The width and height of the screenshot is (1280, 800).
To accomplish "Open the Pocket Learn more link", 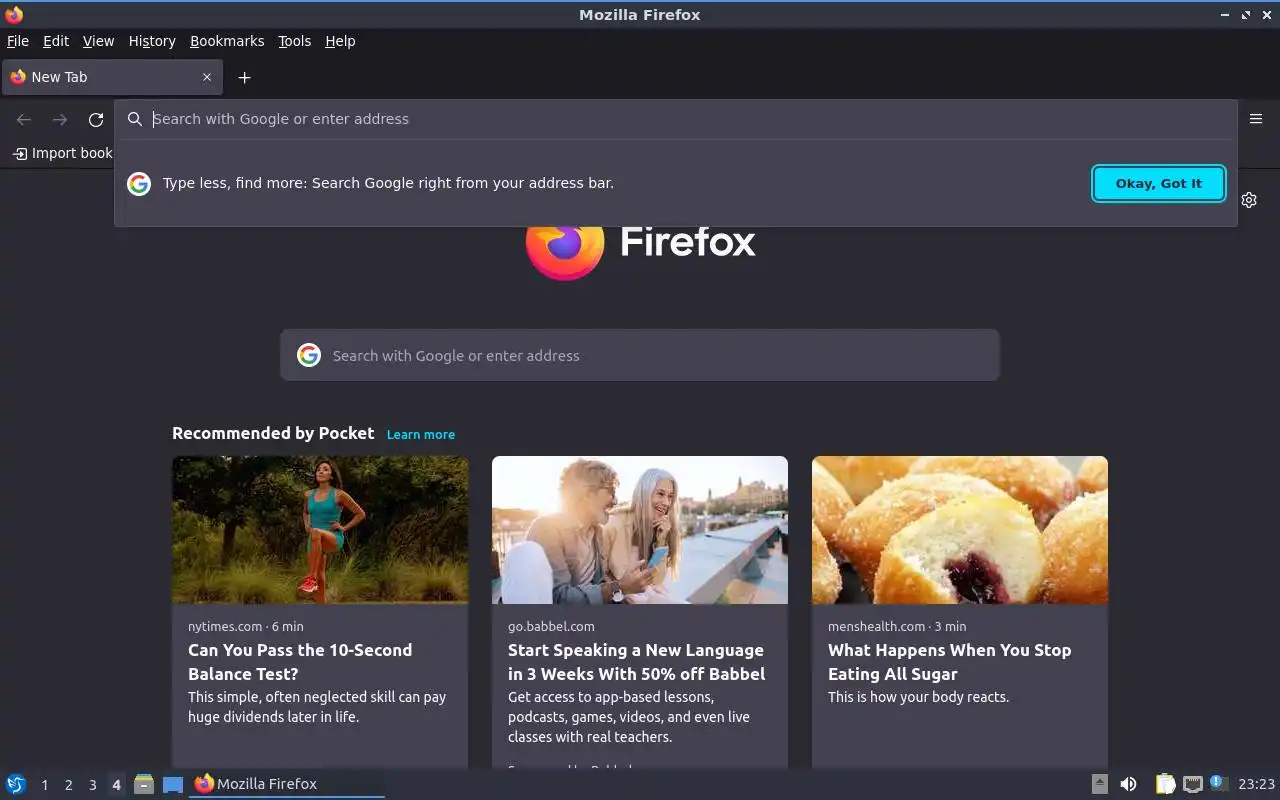I will 421,434.
